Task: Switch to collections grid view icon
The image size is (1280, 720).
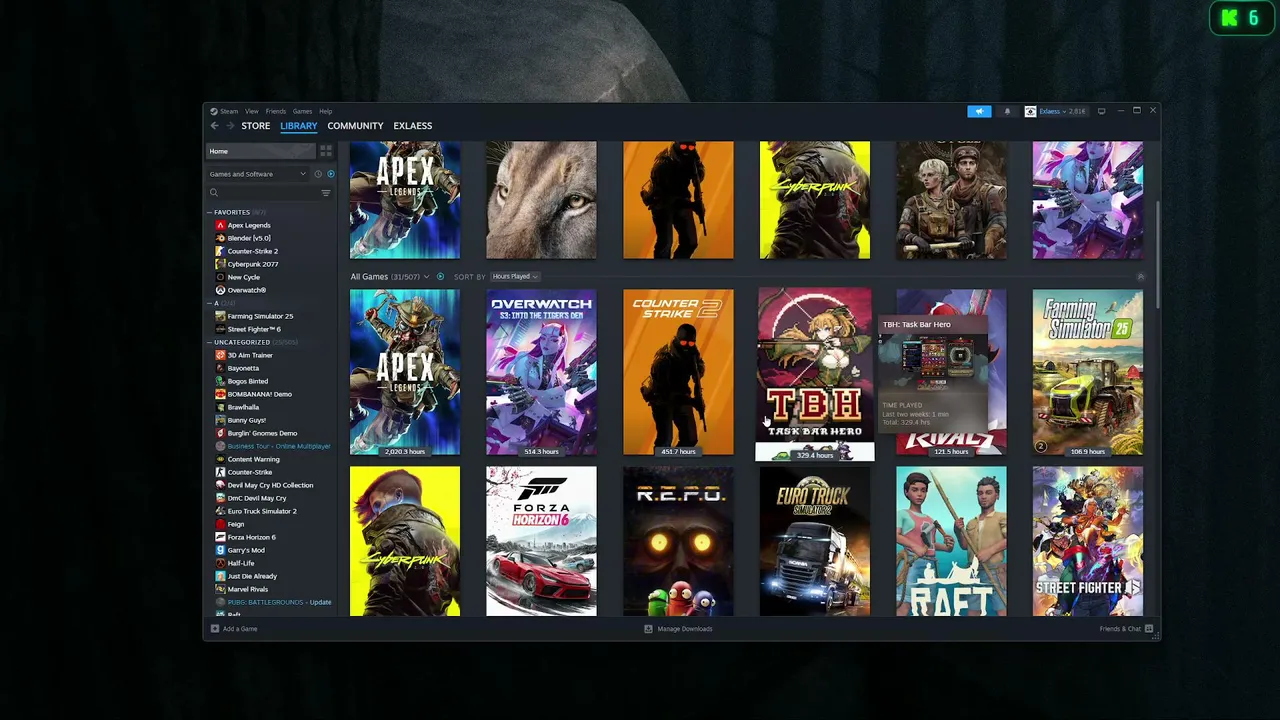Action: tap(325, 151)
